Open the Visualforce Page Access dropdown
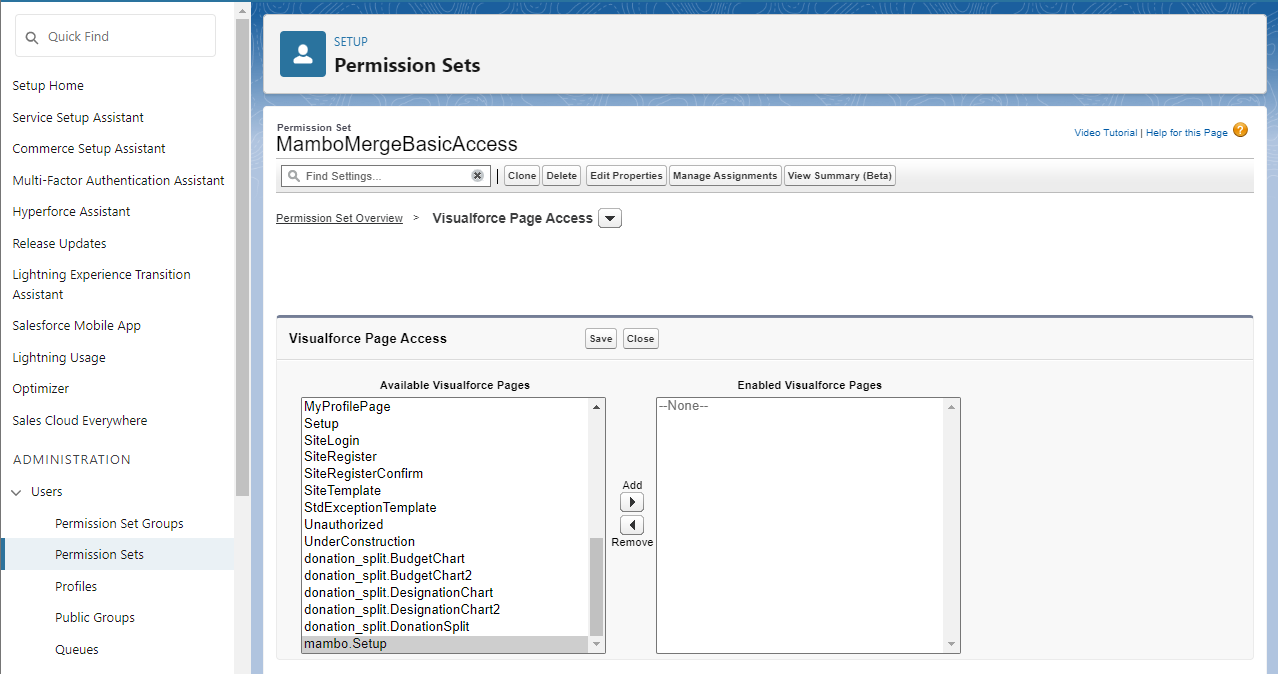This screenshot has height=674, width=1278. [610, 219]
